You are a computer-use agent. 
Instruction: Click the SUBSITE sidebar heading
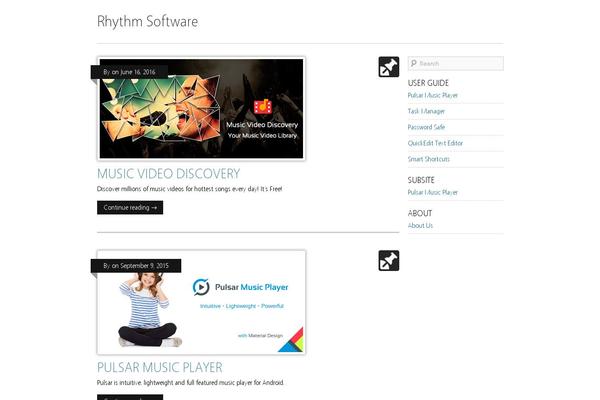point(421,180)
